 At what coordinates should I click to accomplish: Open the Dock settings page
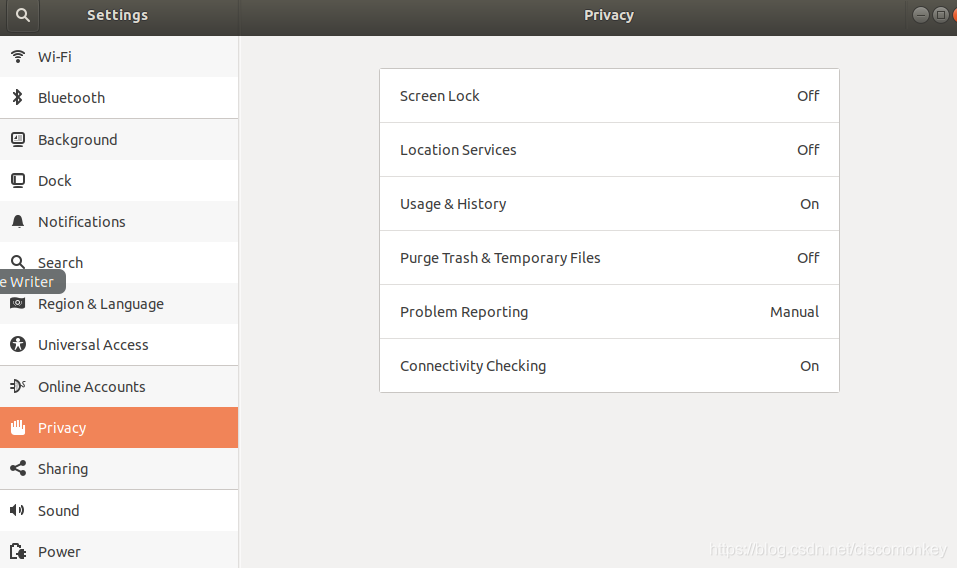click(x=119, y=181)
